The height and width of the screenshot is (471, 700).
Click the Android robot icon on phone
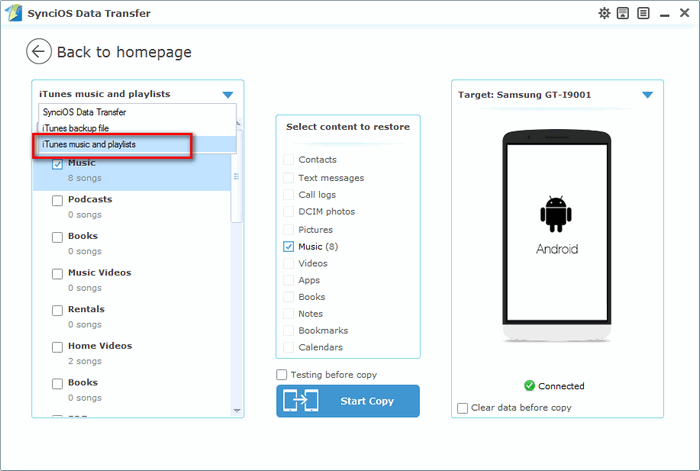[556, 214]
